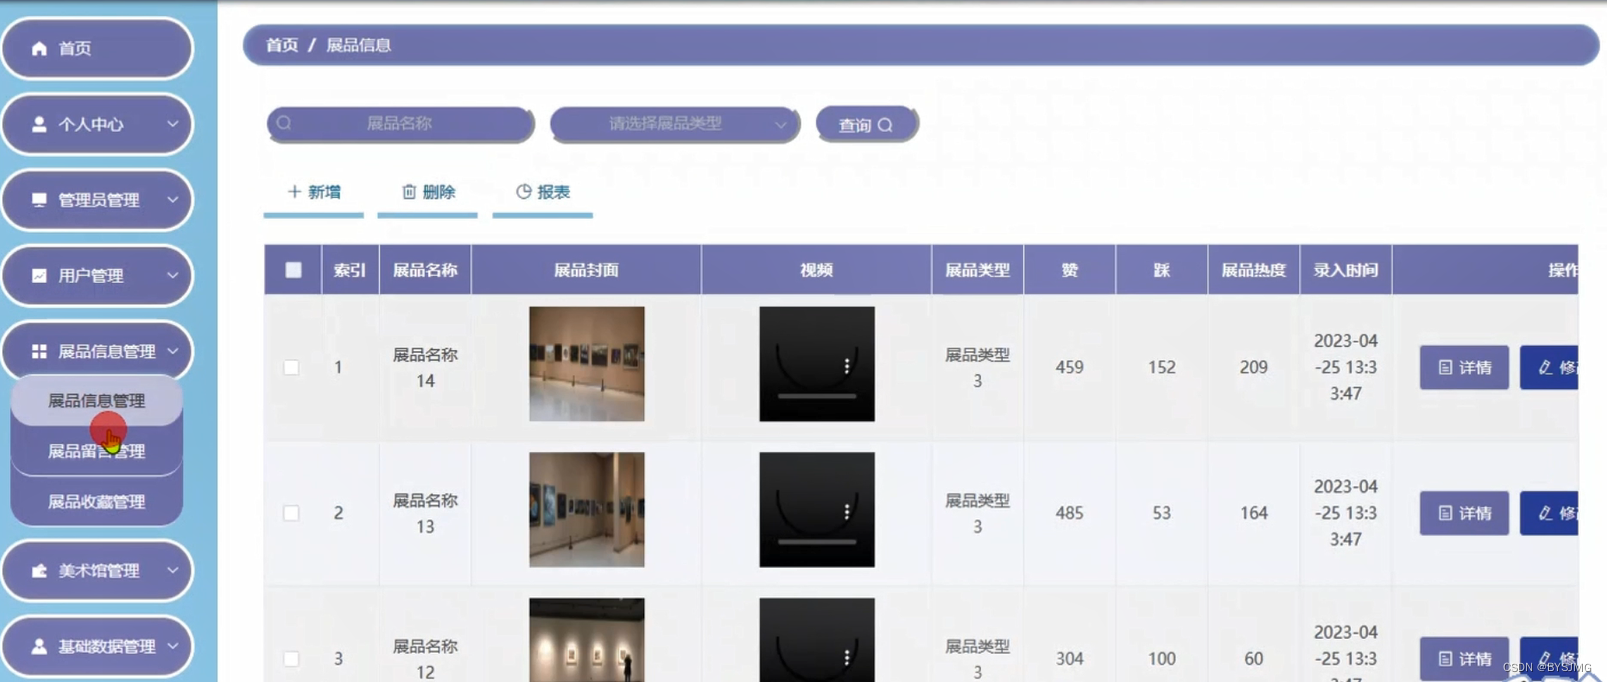
Task: Open the cover image of 展品名称12
Action: coord(587,640)
